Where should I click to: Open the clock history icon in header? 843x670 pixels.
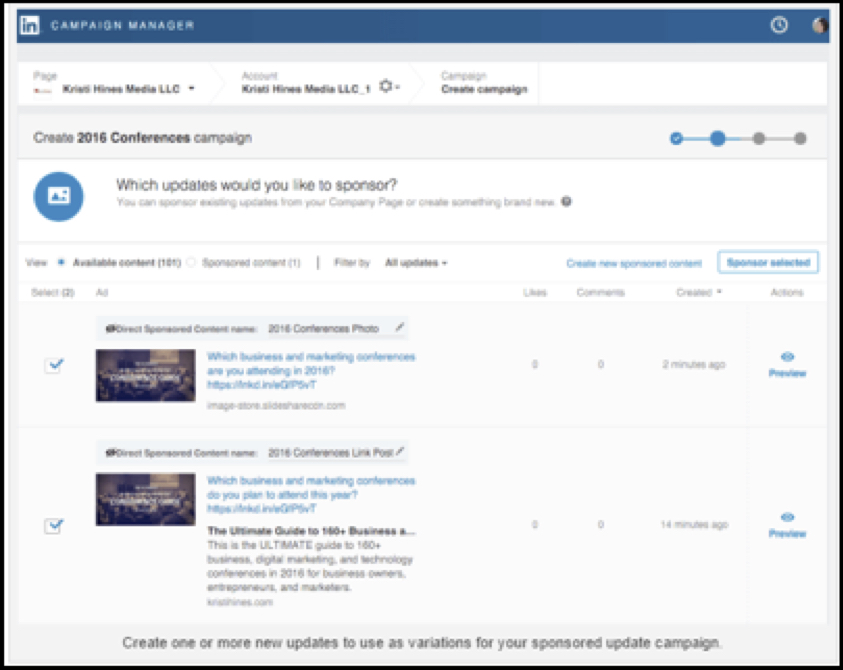[779, 25]
